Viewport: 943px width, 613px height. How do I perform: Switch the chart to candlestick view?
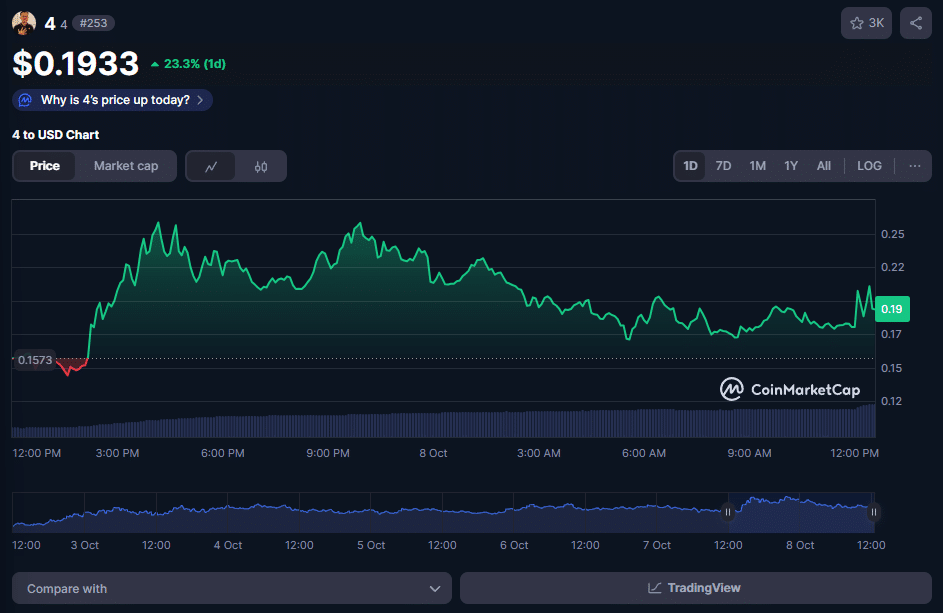261,166
